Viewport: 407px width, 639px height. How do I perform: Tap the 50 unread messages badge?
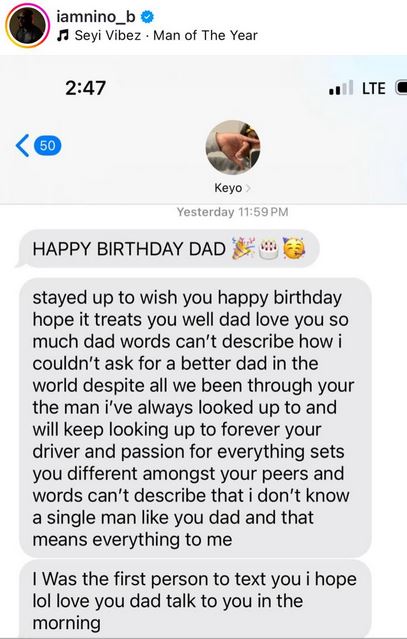pyautogui.click(x=48, y=145)
